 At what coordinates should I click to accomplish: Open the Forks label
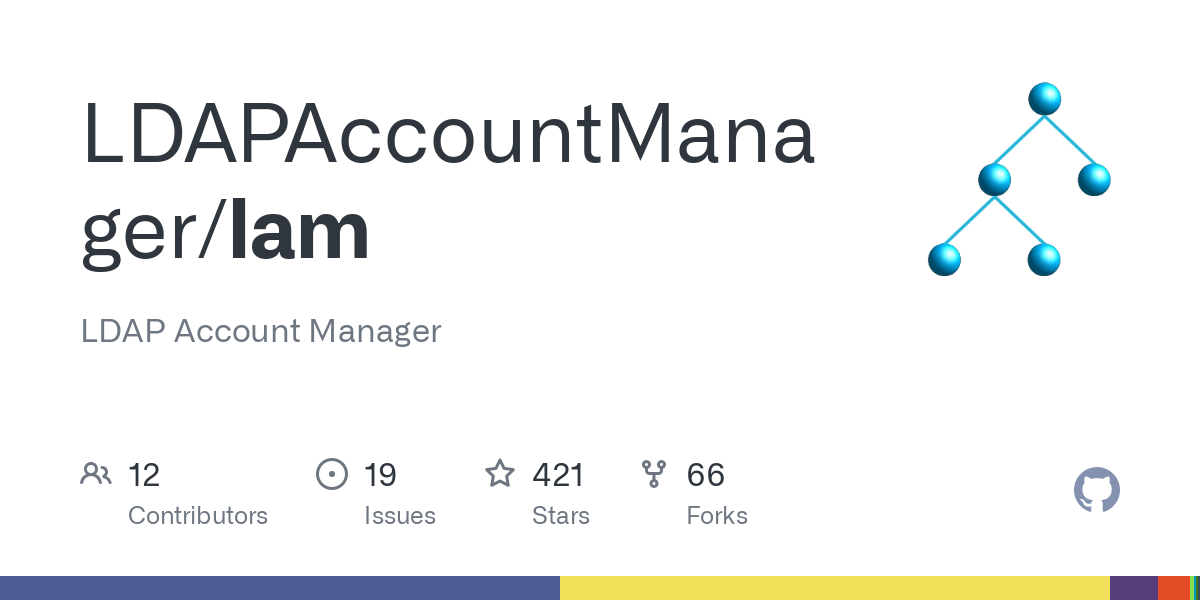[x=717, y=516]
